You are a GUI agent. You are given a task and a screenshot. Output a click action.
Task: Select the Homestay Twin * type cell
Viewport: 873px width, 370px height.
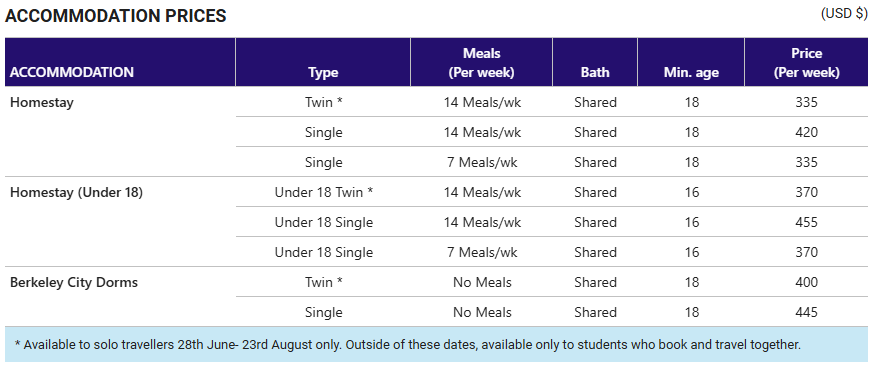[323, 102]
